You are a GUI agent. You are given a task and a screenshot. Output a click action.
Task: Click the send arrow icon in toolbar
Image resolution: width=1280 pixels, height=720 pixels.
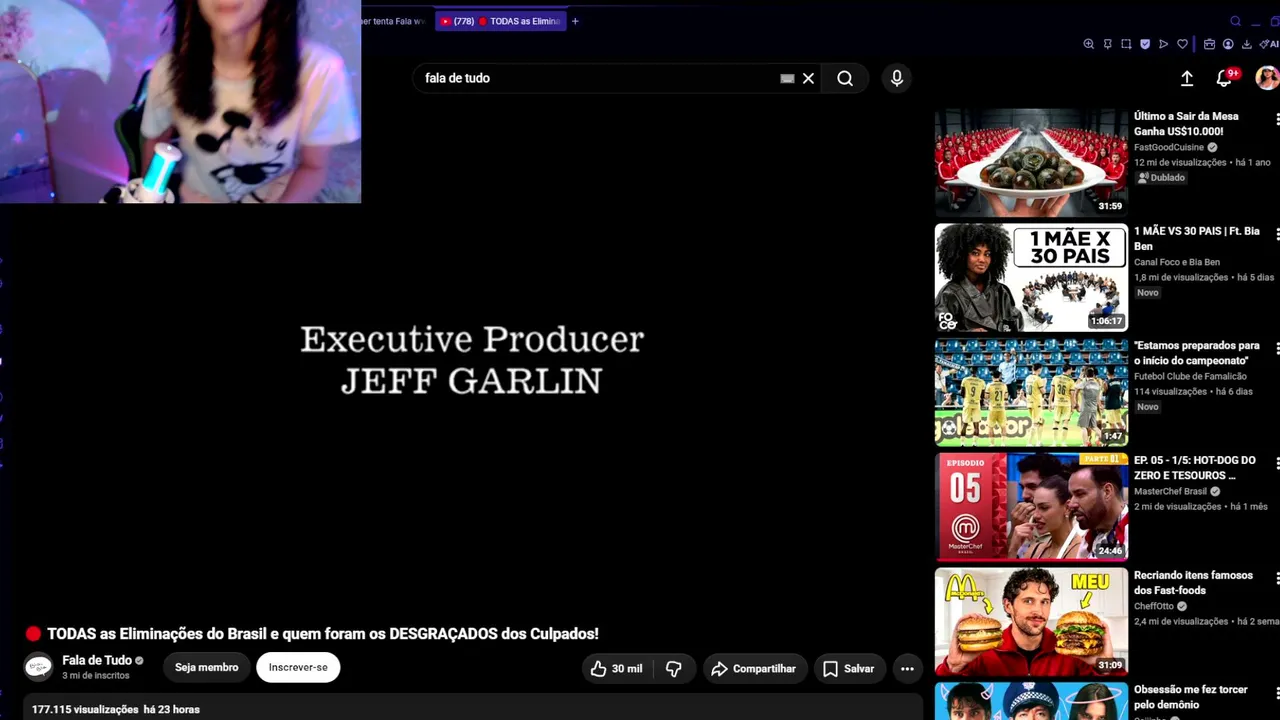coord(1163,44)
